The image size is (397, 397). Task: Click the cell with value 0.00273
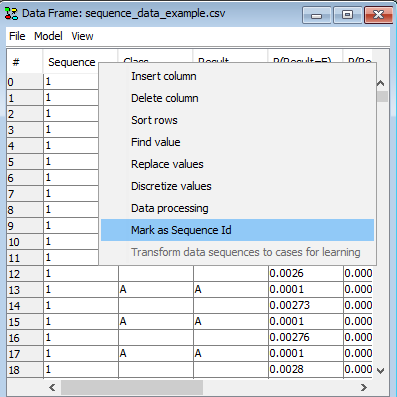tap(306, 305)
